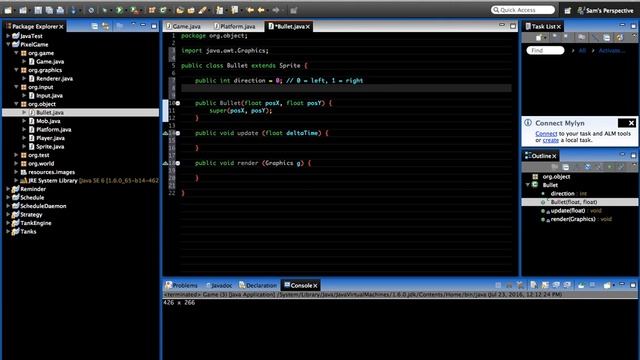Open the New Console dropdown icon

pyautogui.click(x=608, y=285)
